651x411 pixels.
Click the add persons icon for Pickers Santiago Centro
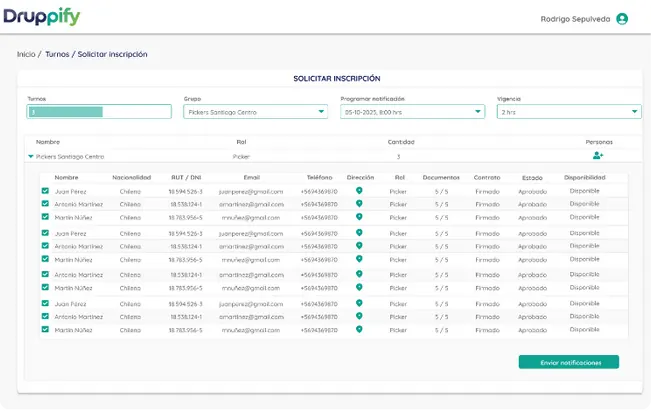(x=598, y=155)
